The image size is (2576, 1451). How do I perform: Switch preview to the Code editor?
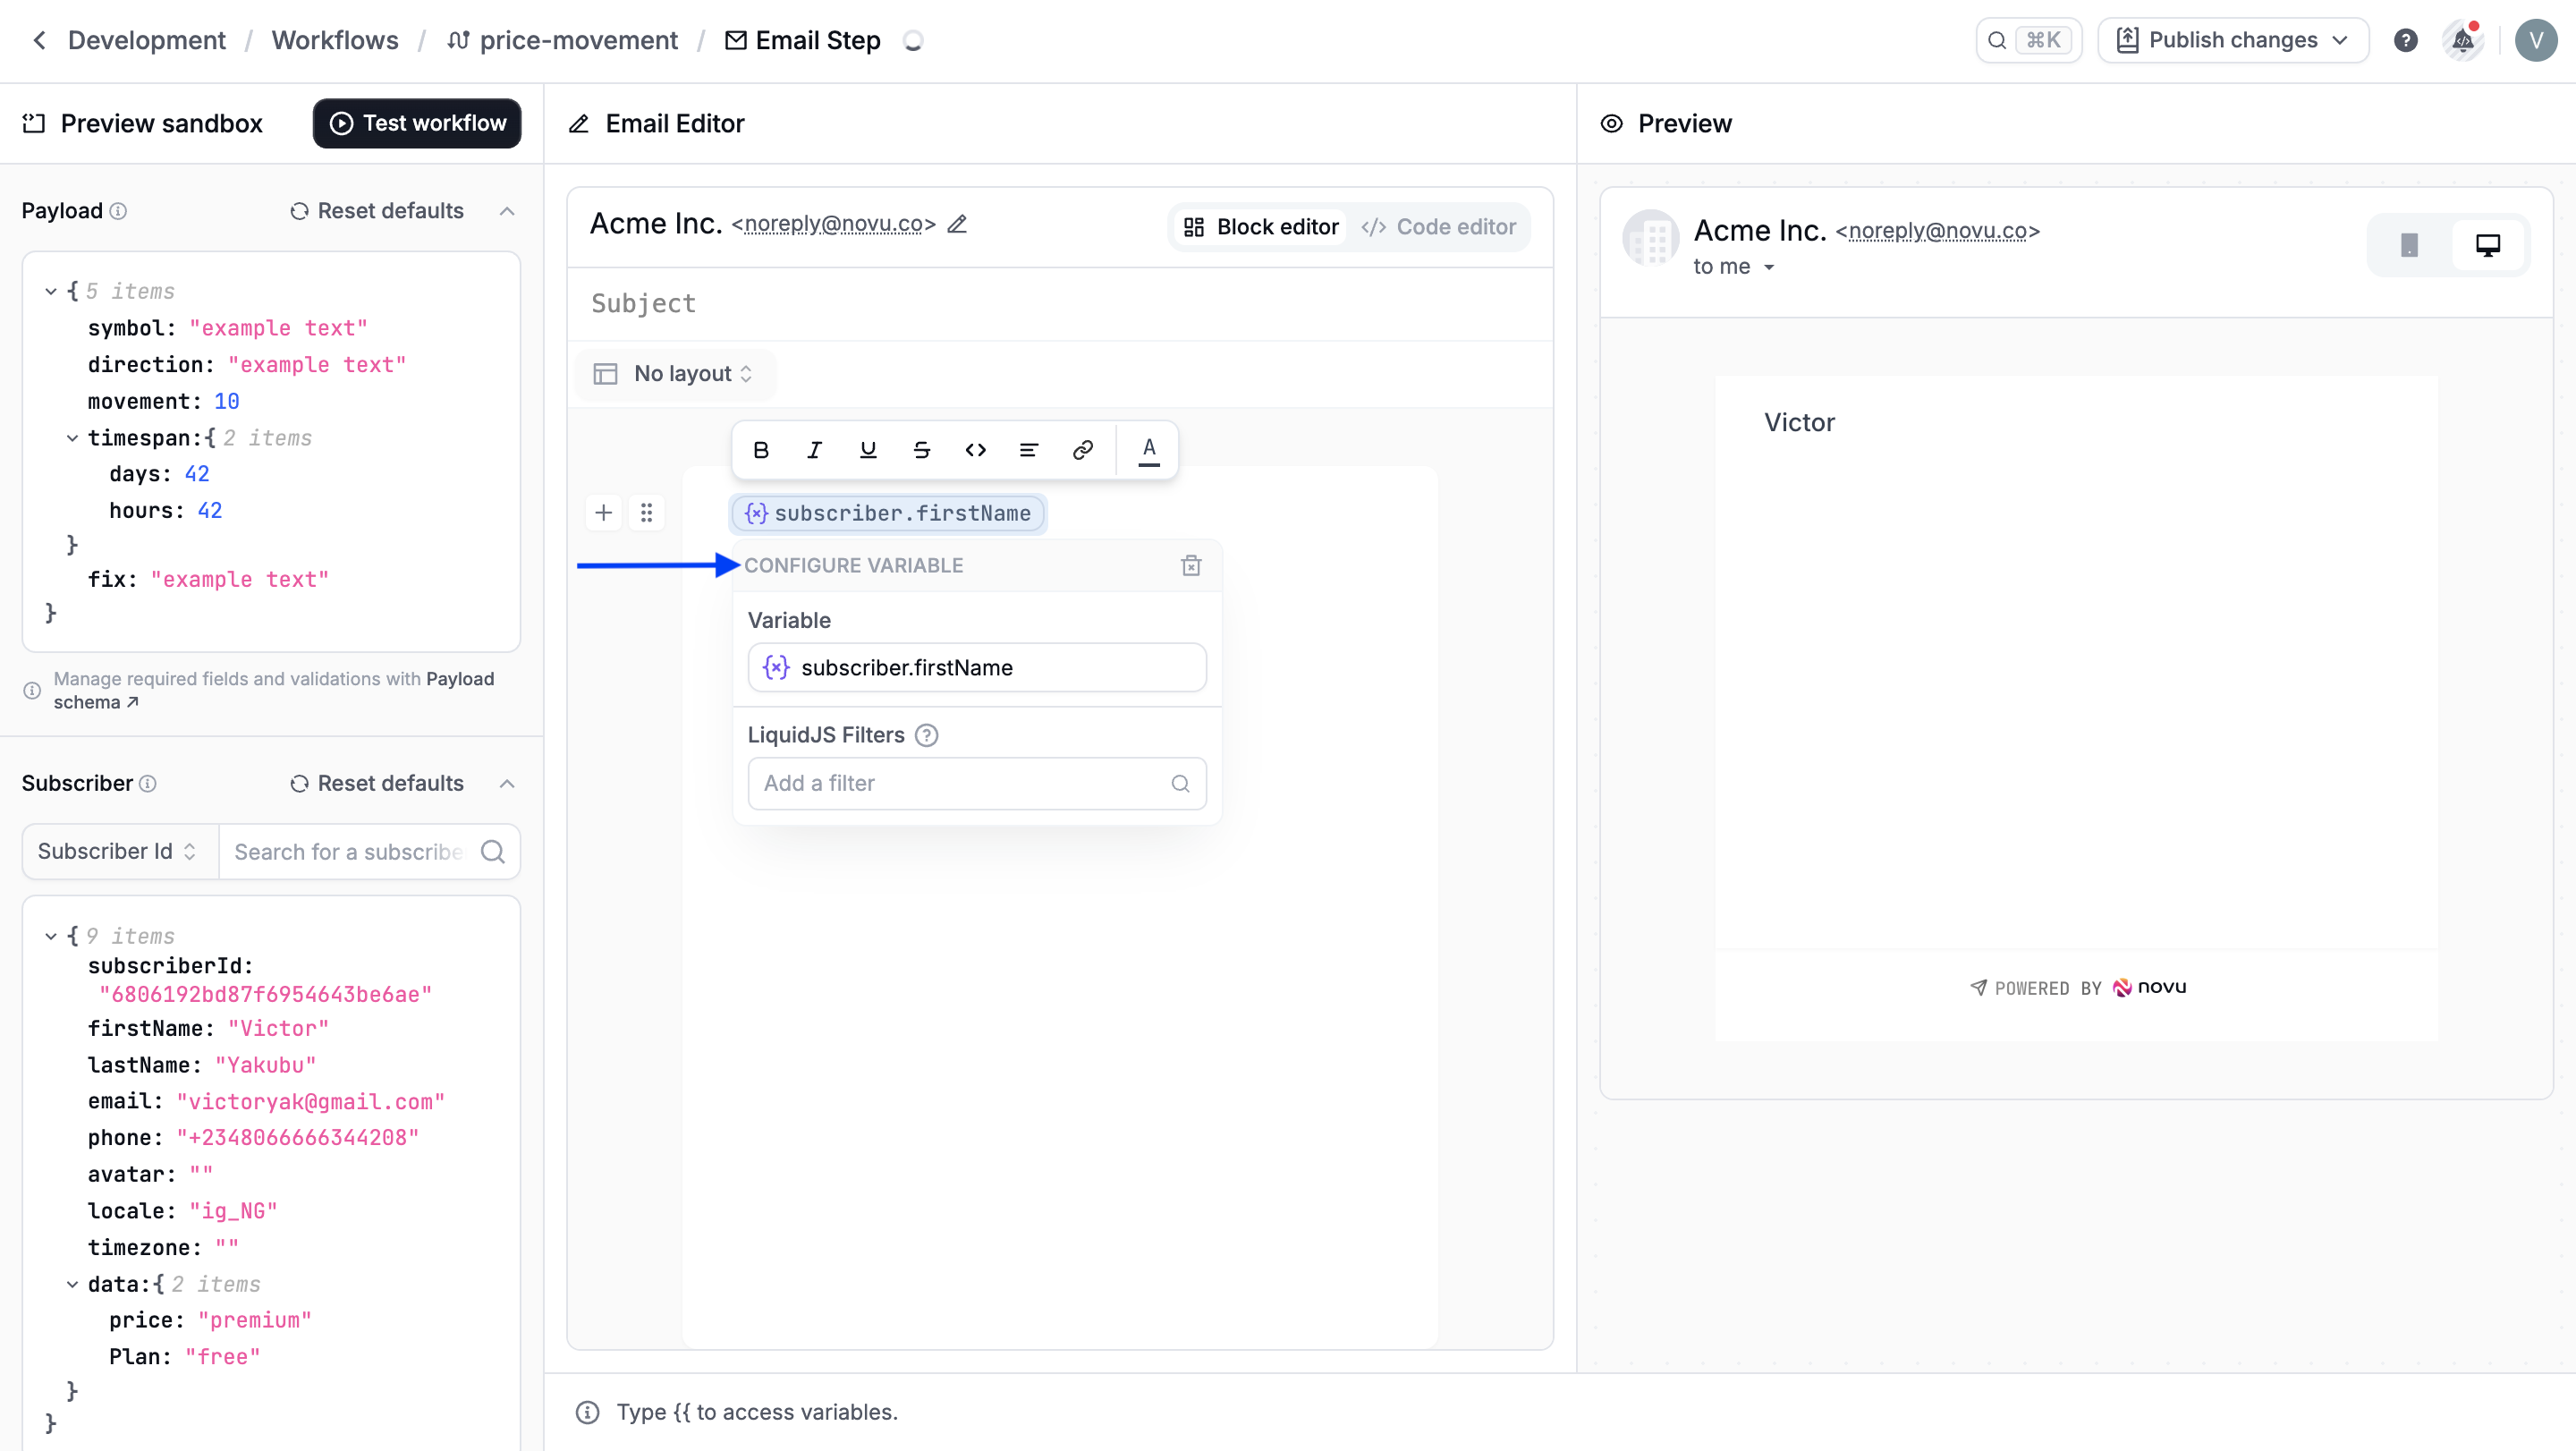tap(1439, 226)
